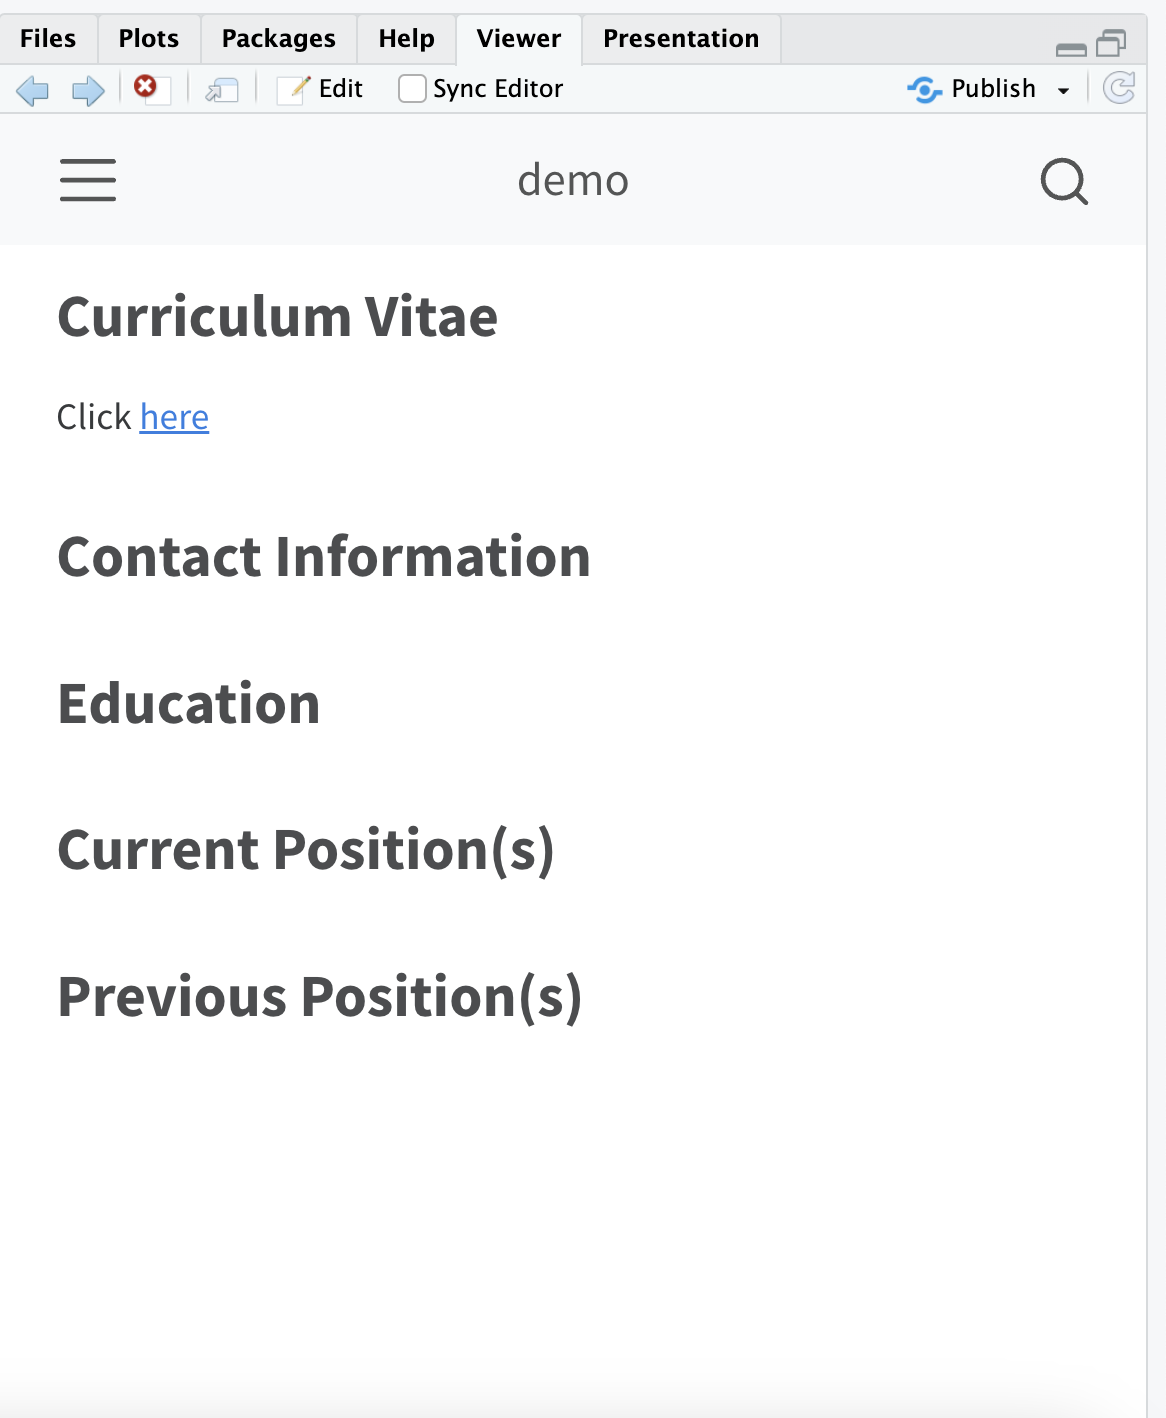The height and width of the screenshot is (1418, 1166).
Task: Follow the "here" CV link
Action: click(x=174, y=417)
